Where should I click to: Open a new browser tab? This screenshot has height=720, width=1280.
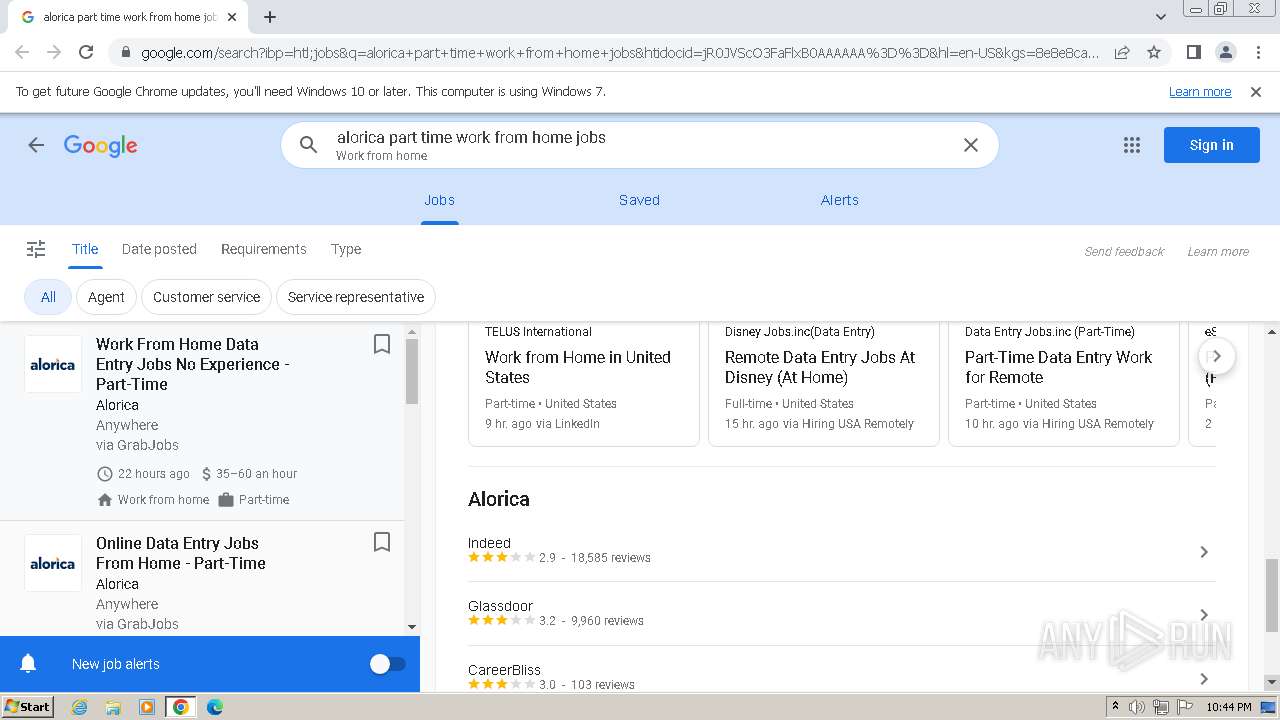(x=270, y=17)
